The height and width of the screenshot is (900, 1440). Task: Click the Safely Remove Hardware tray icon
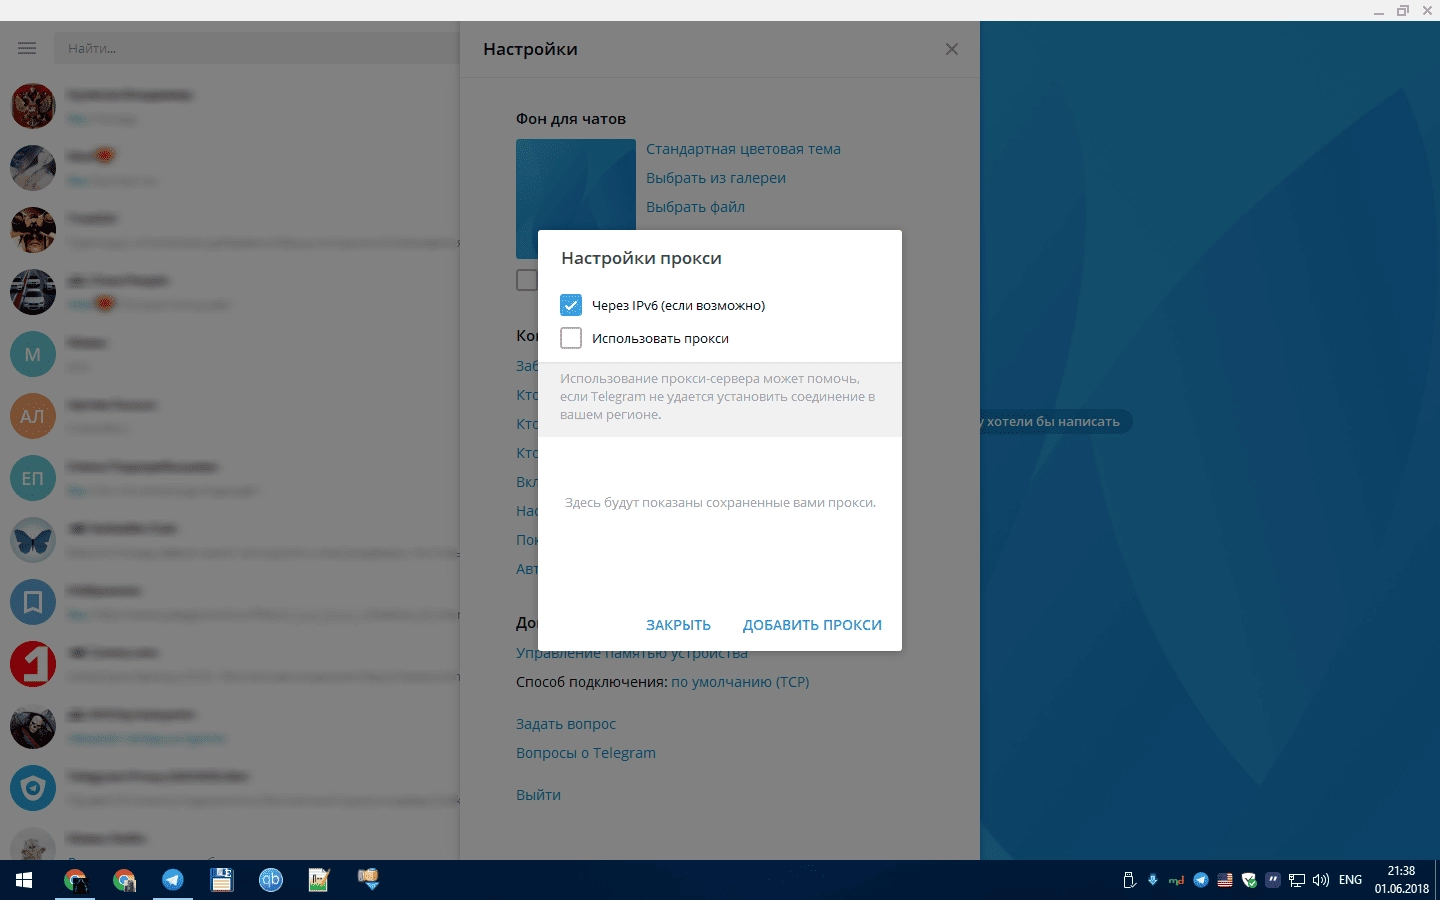coord(1129,880)
